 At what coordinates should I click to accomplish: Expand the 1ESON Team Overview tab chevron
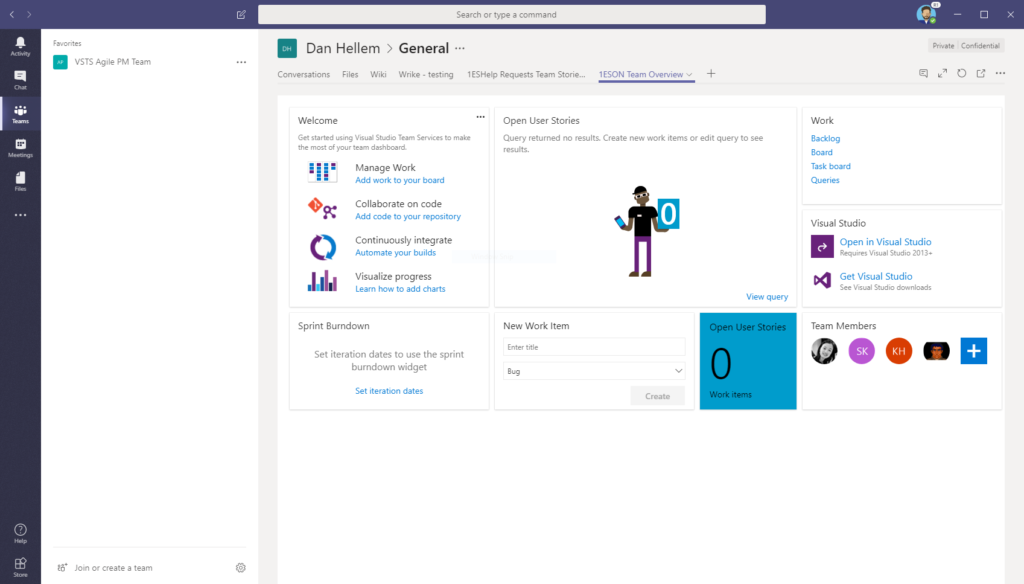pos(690,75)
